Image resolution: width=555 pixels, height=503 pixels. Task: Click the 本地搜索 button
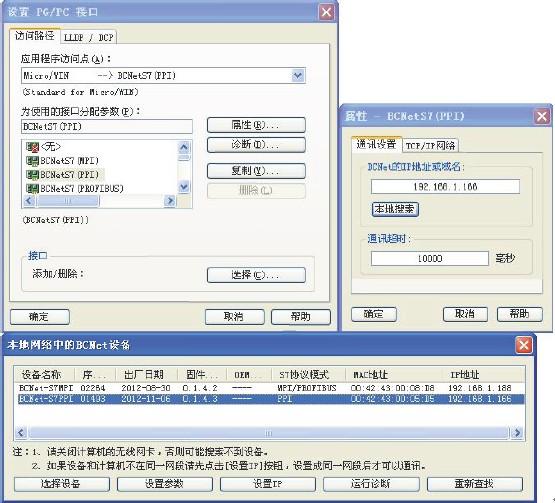(395, 209)
